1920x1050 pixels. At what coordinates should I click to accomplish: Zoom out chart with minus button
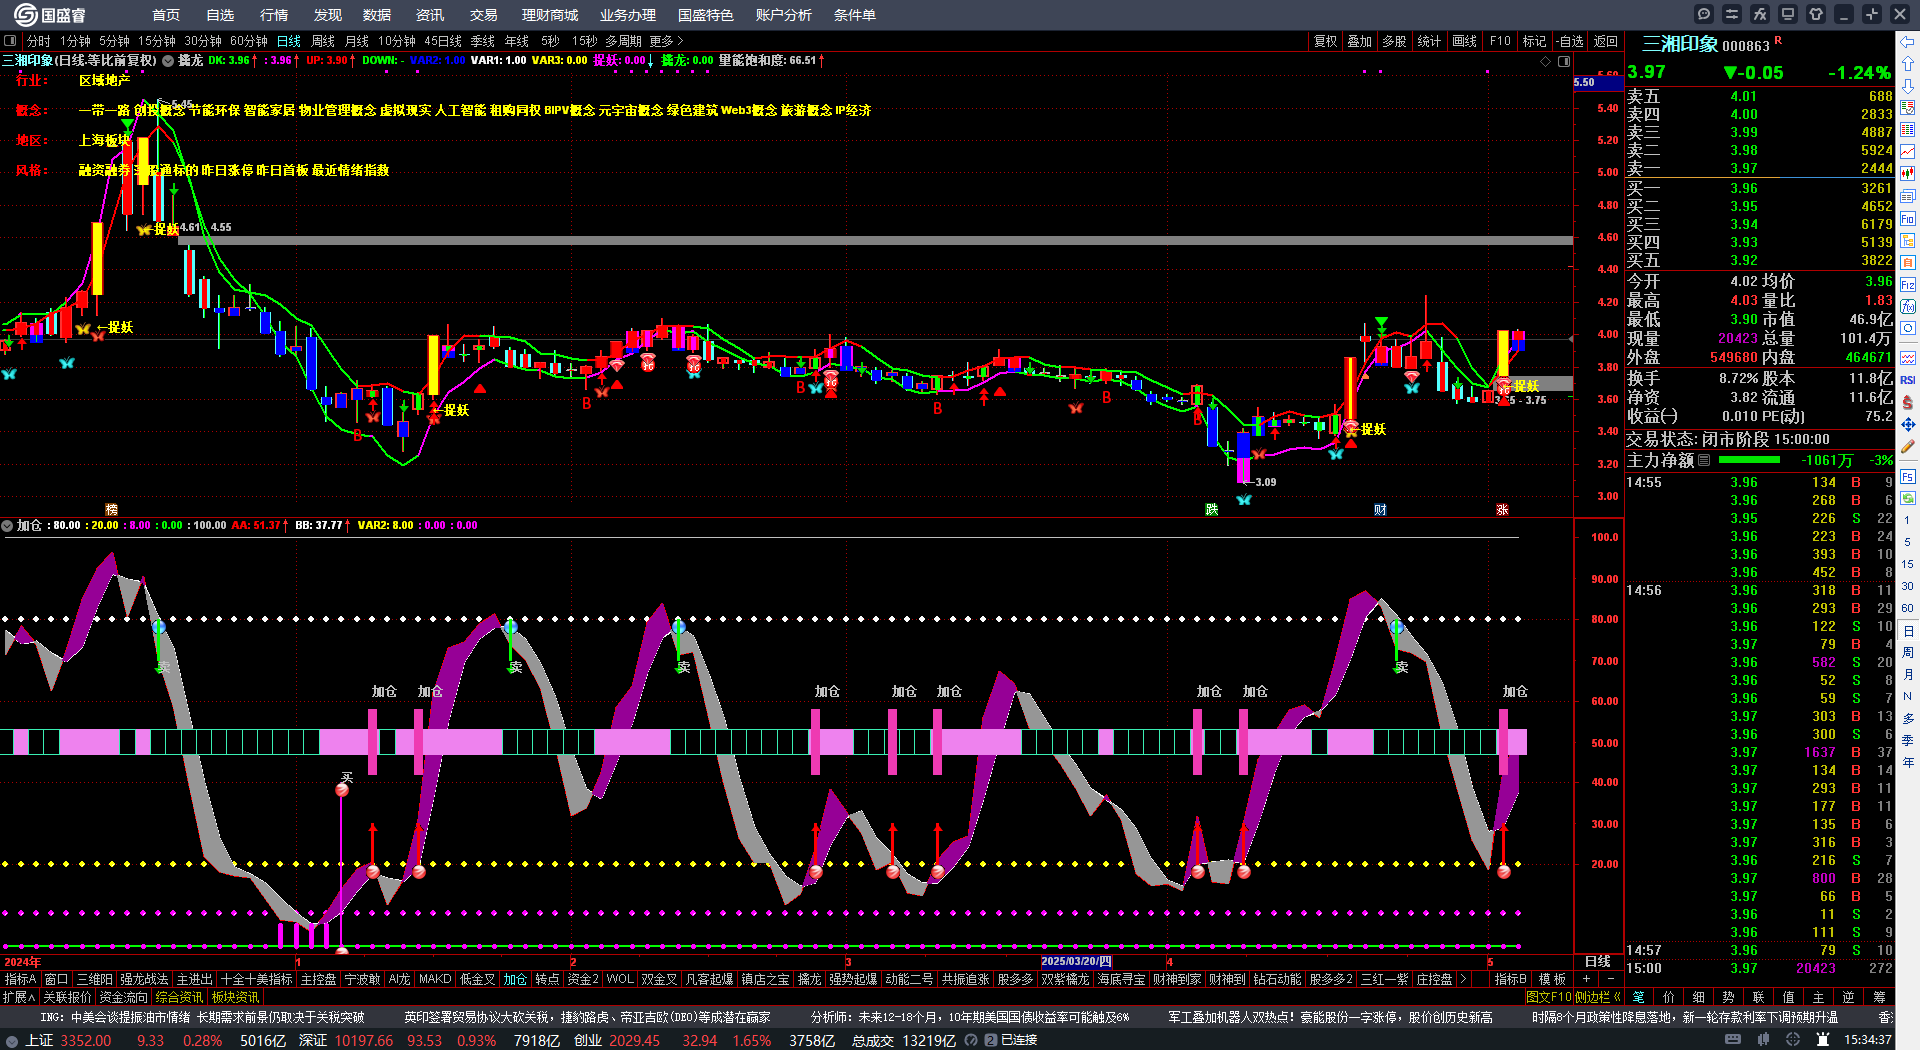(x=1610, y=979)
